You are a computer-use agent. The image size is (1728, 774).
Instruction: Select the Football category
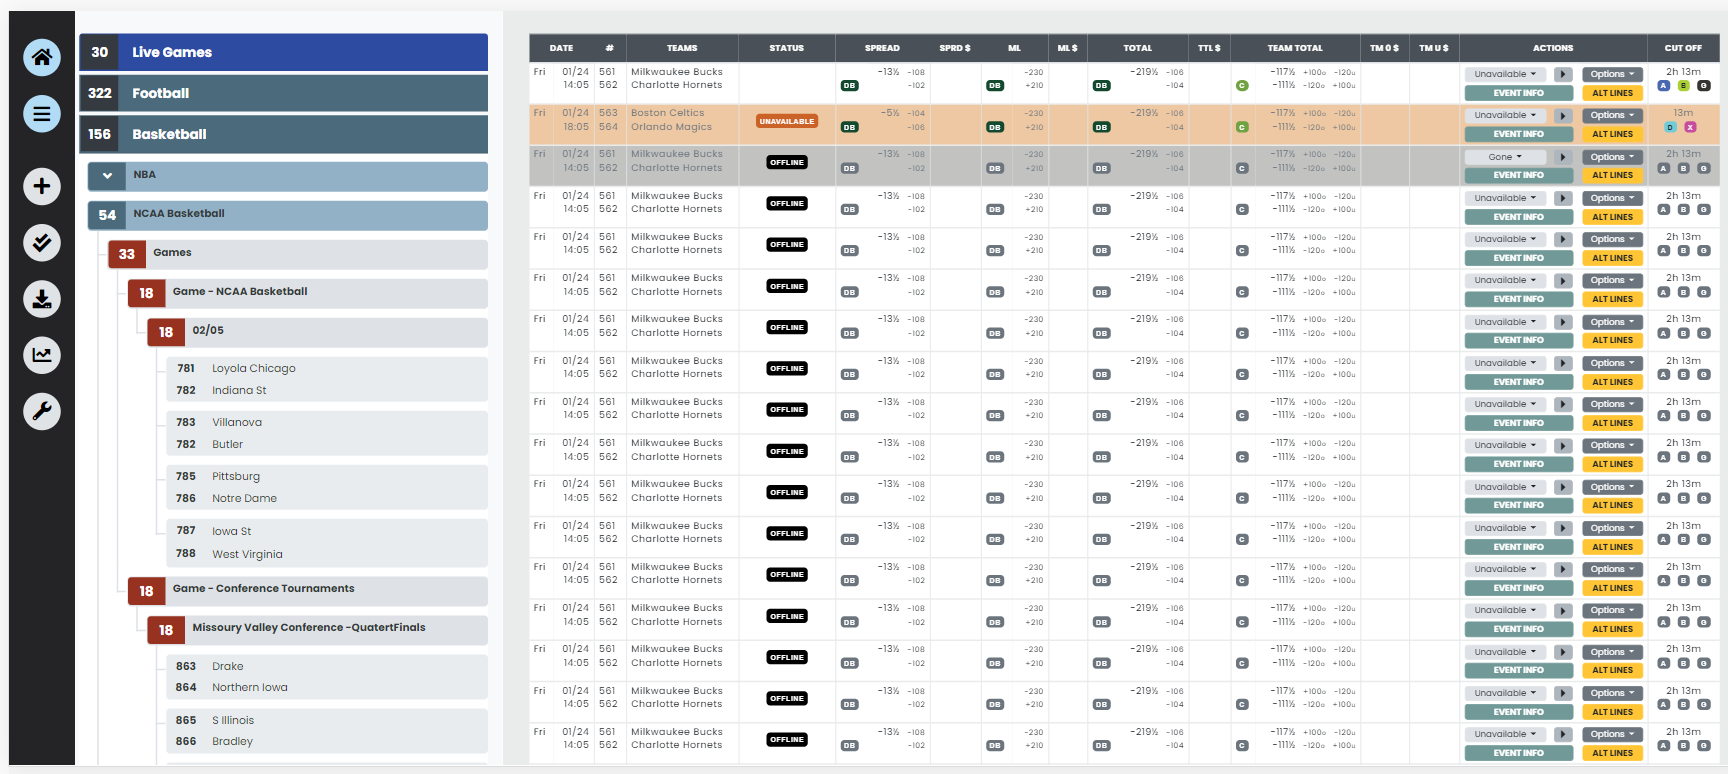tap(284, 93)
